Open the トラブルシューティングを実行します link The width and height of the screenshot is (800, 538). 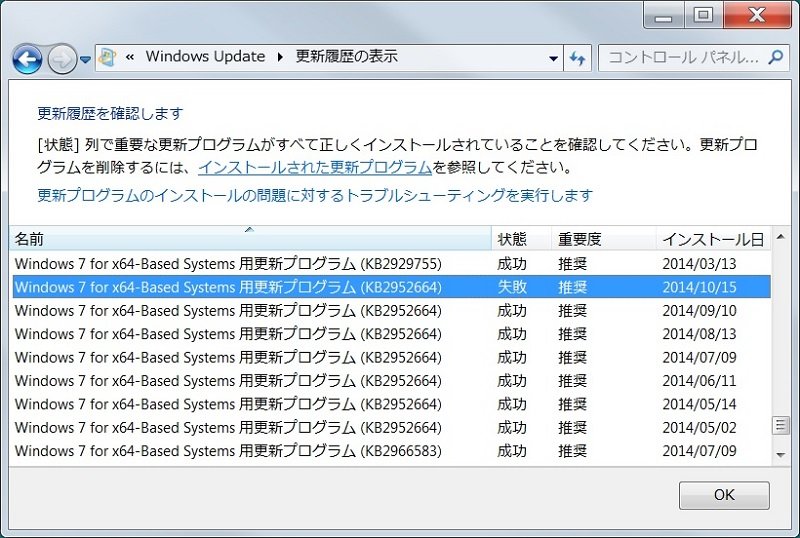[x=315, y=195]
